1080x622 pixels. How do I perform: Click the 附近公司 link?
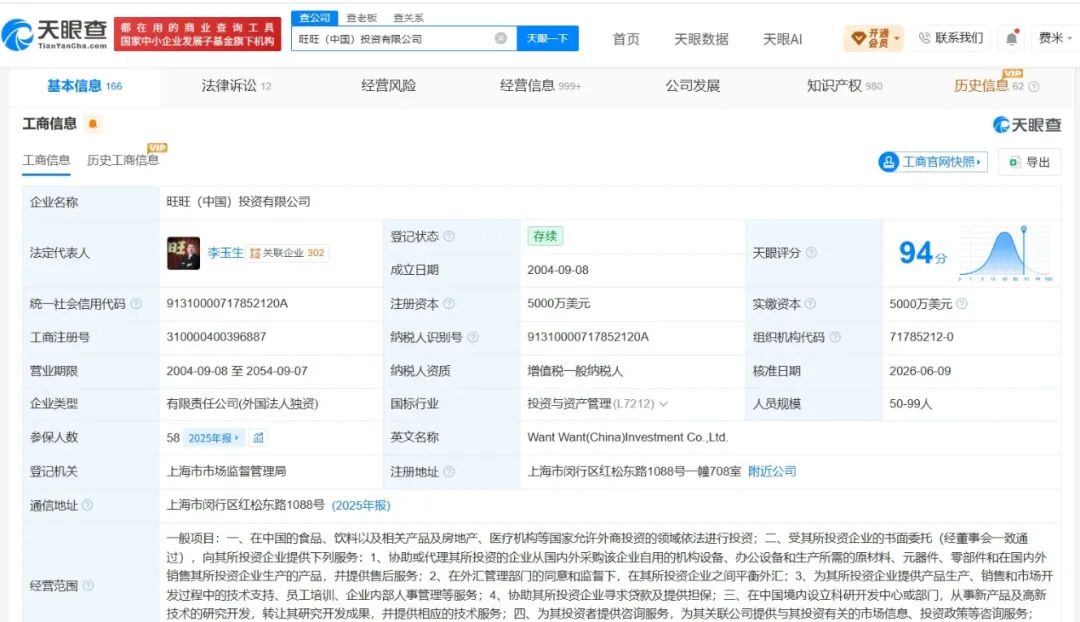click(x=772, y=472)
